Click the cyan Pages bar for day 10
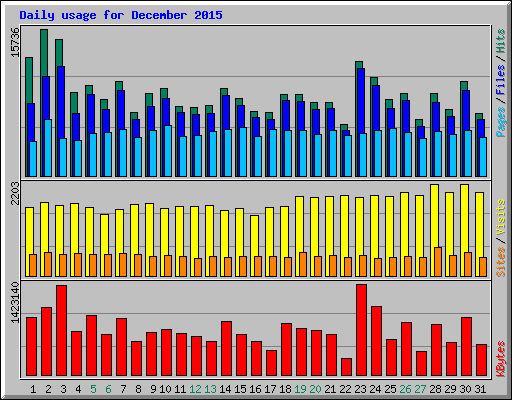This screenshot has height=400, width=512. tap(168, 151)
